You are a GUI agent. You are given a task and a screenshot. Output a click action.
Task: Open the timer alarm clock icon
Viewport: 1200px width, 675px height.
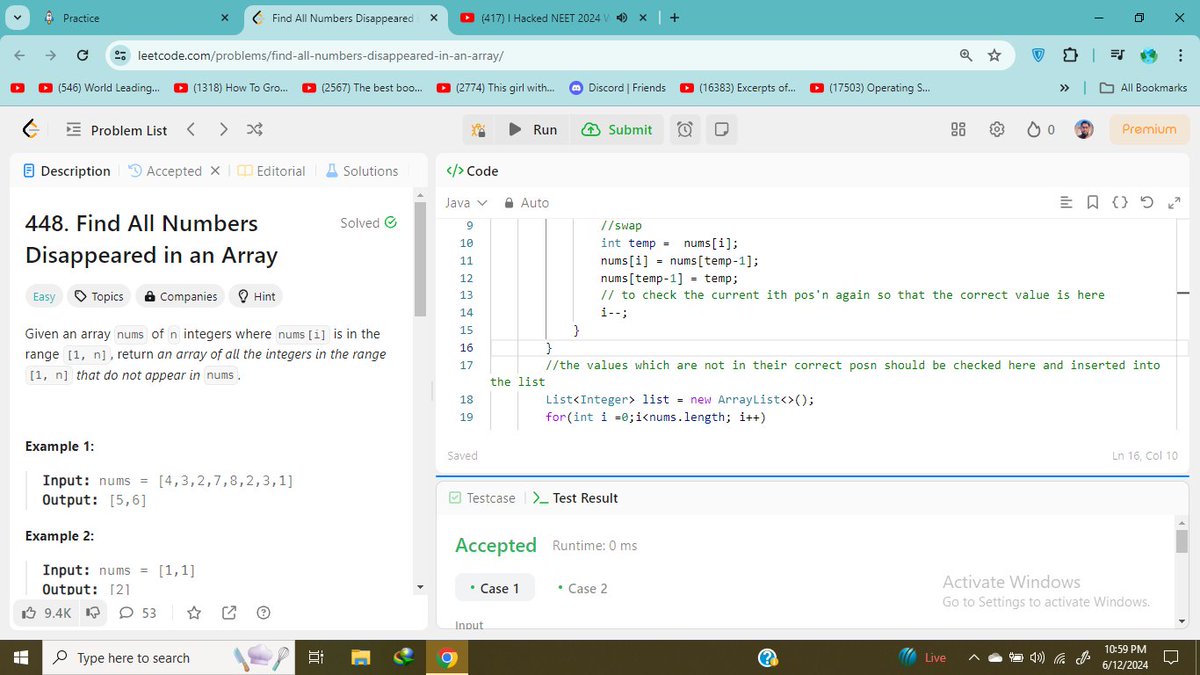(x=685, y=130)
